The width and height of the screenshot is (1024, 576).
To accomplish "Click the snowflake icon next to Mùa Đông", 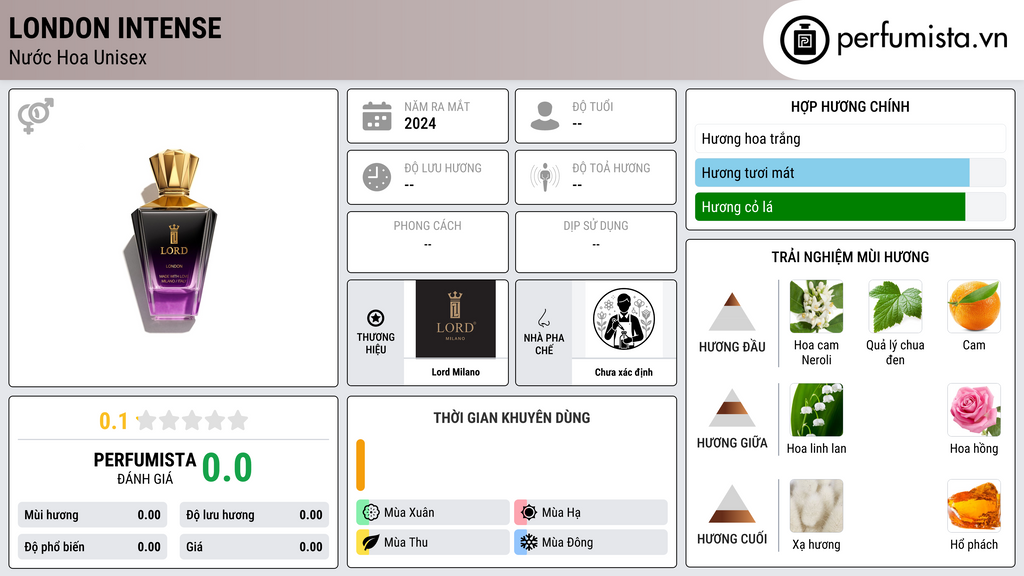I will (x=529, y=542).
